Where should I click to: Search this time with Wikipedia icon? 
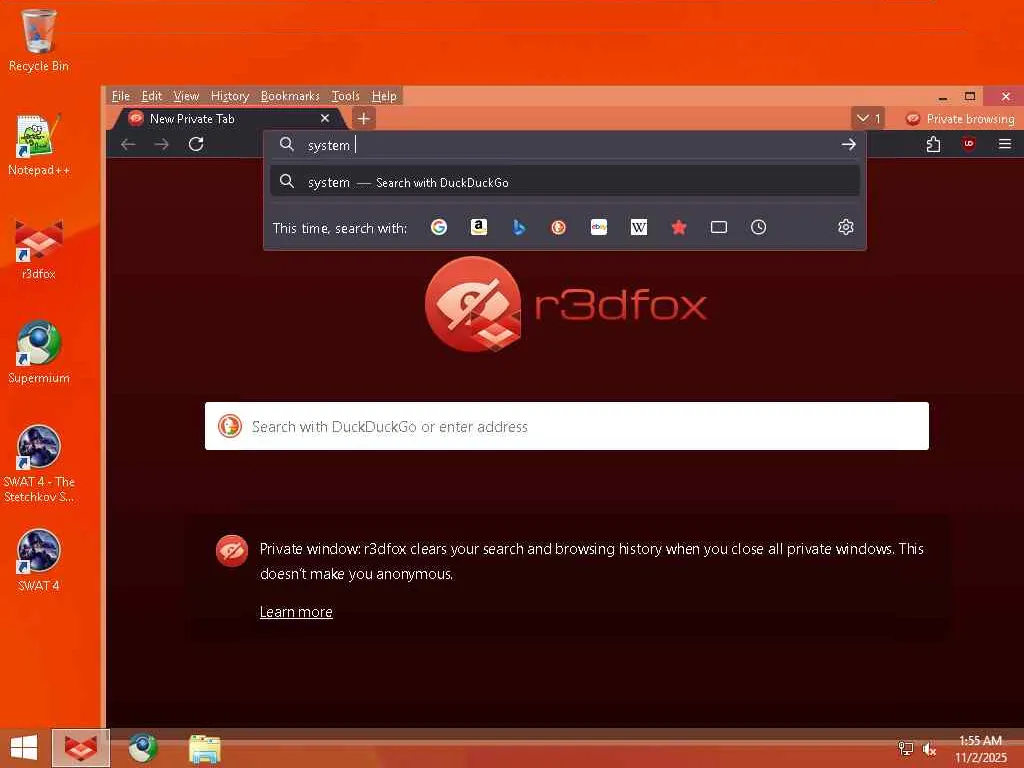point(639,227)
